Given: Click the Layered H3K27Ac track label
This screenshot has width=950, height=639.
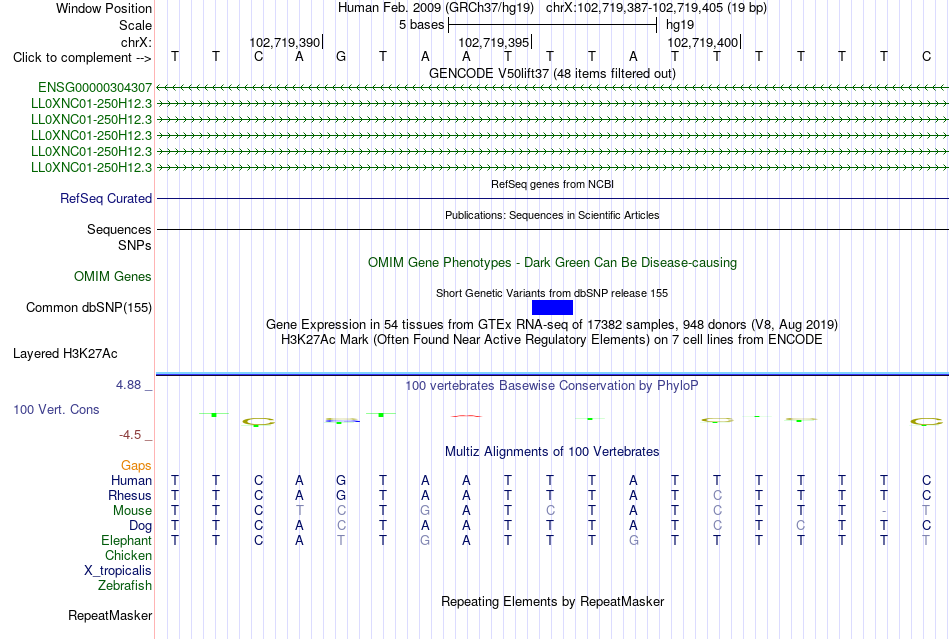Looking at the screenshot, I should coord(65,354).
